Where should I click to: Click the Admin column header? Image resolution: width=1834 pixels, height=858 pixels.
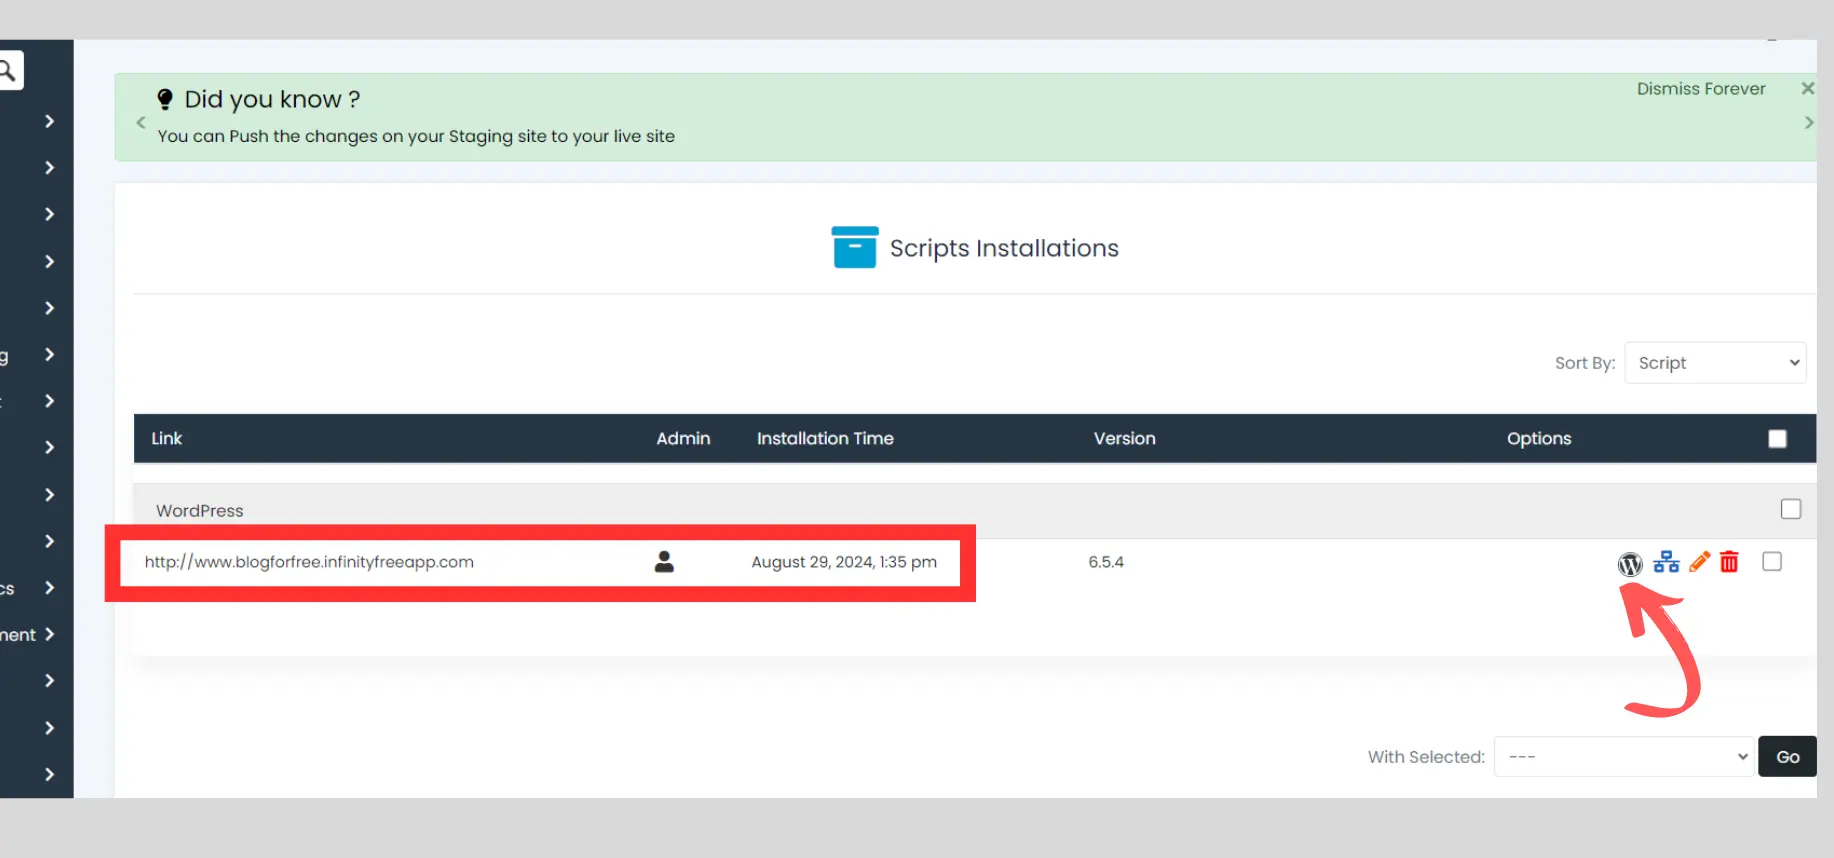pos(683,438)
